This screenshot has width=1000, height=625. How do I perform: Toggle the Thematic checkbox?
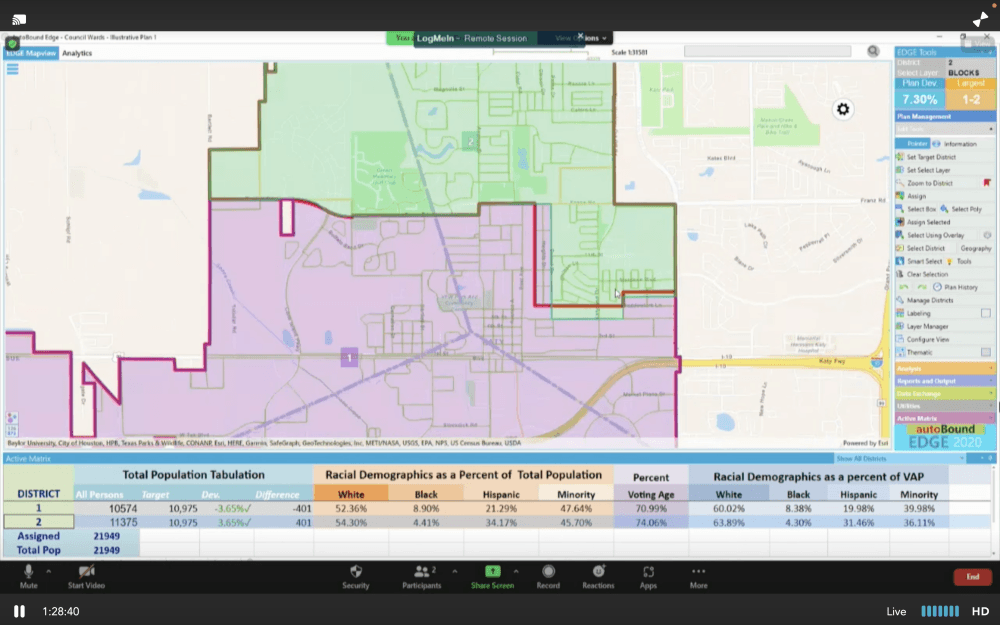coord(986,352)
